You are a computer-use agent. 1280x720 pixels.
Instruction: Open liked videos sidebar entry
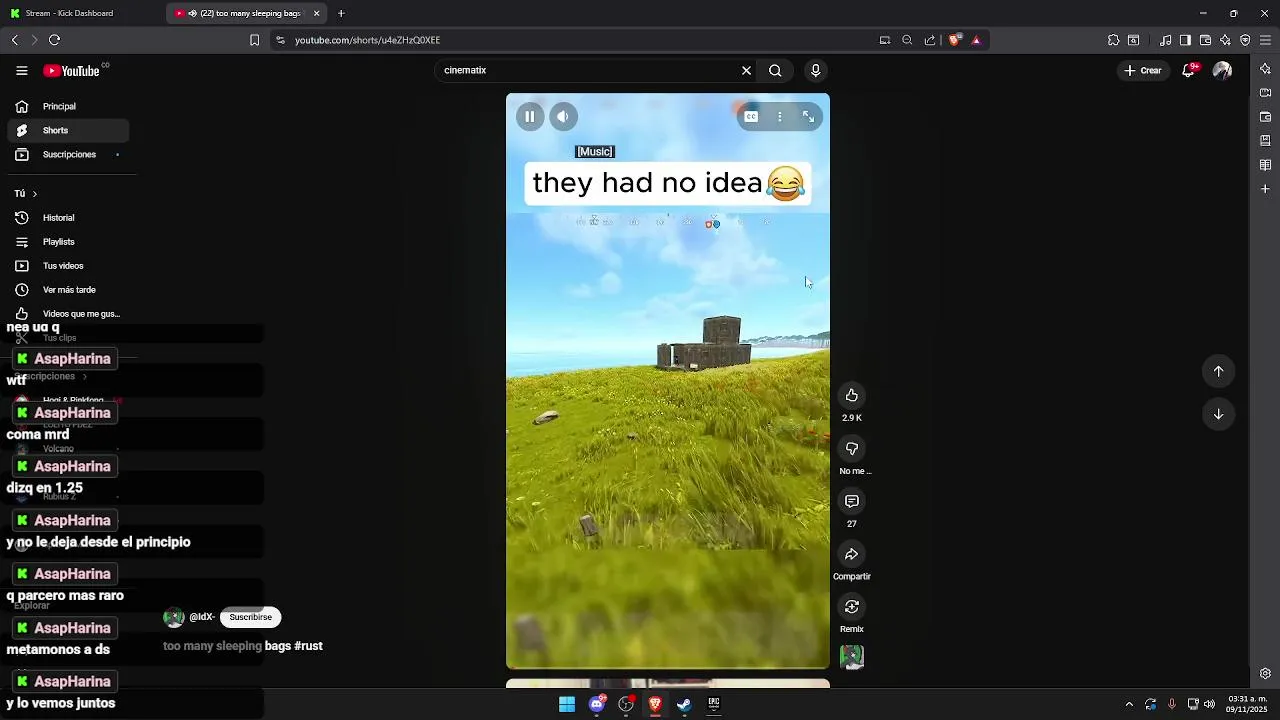point(68,314)
